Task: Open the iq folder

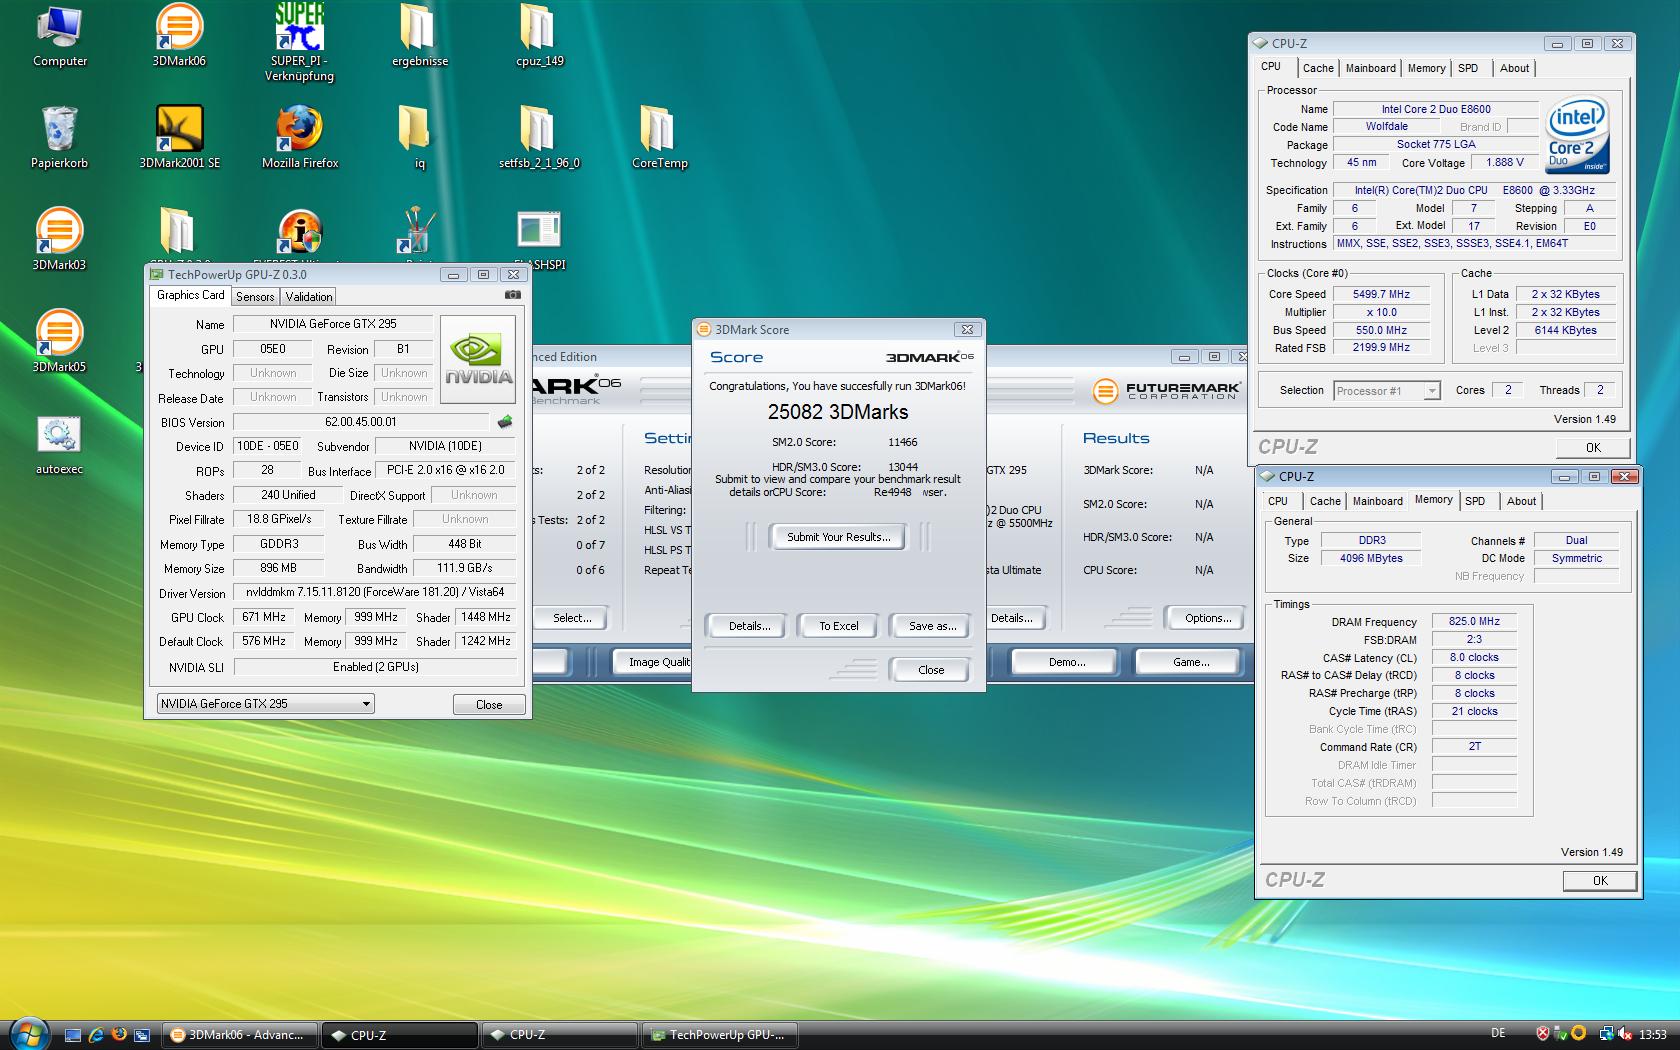Action: pyautogui.click(x=419, y=138)
